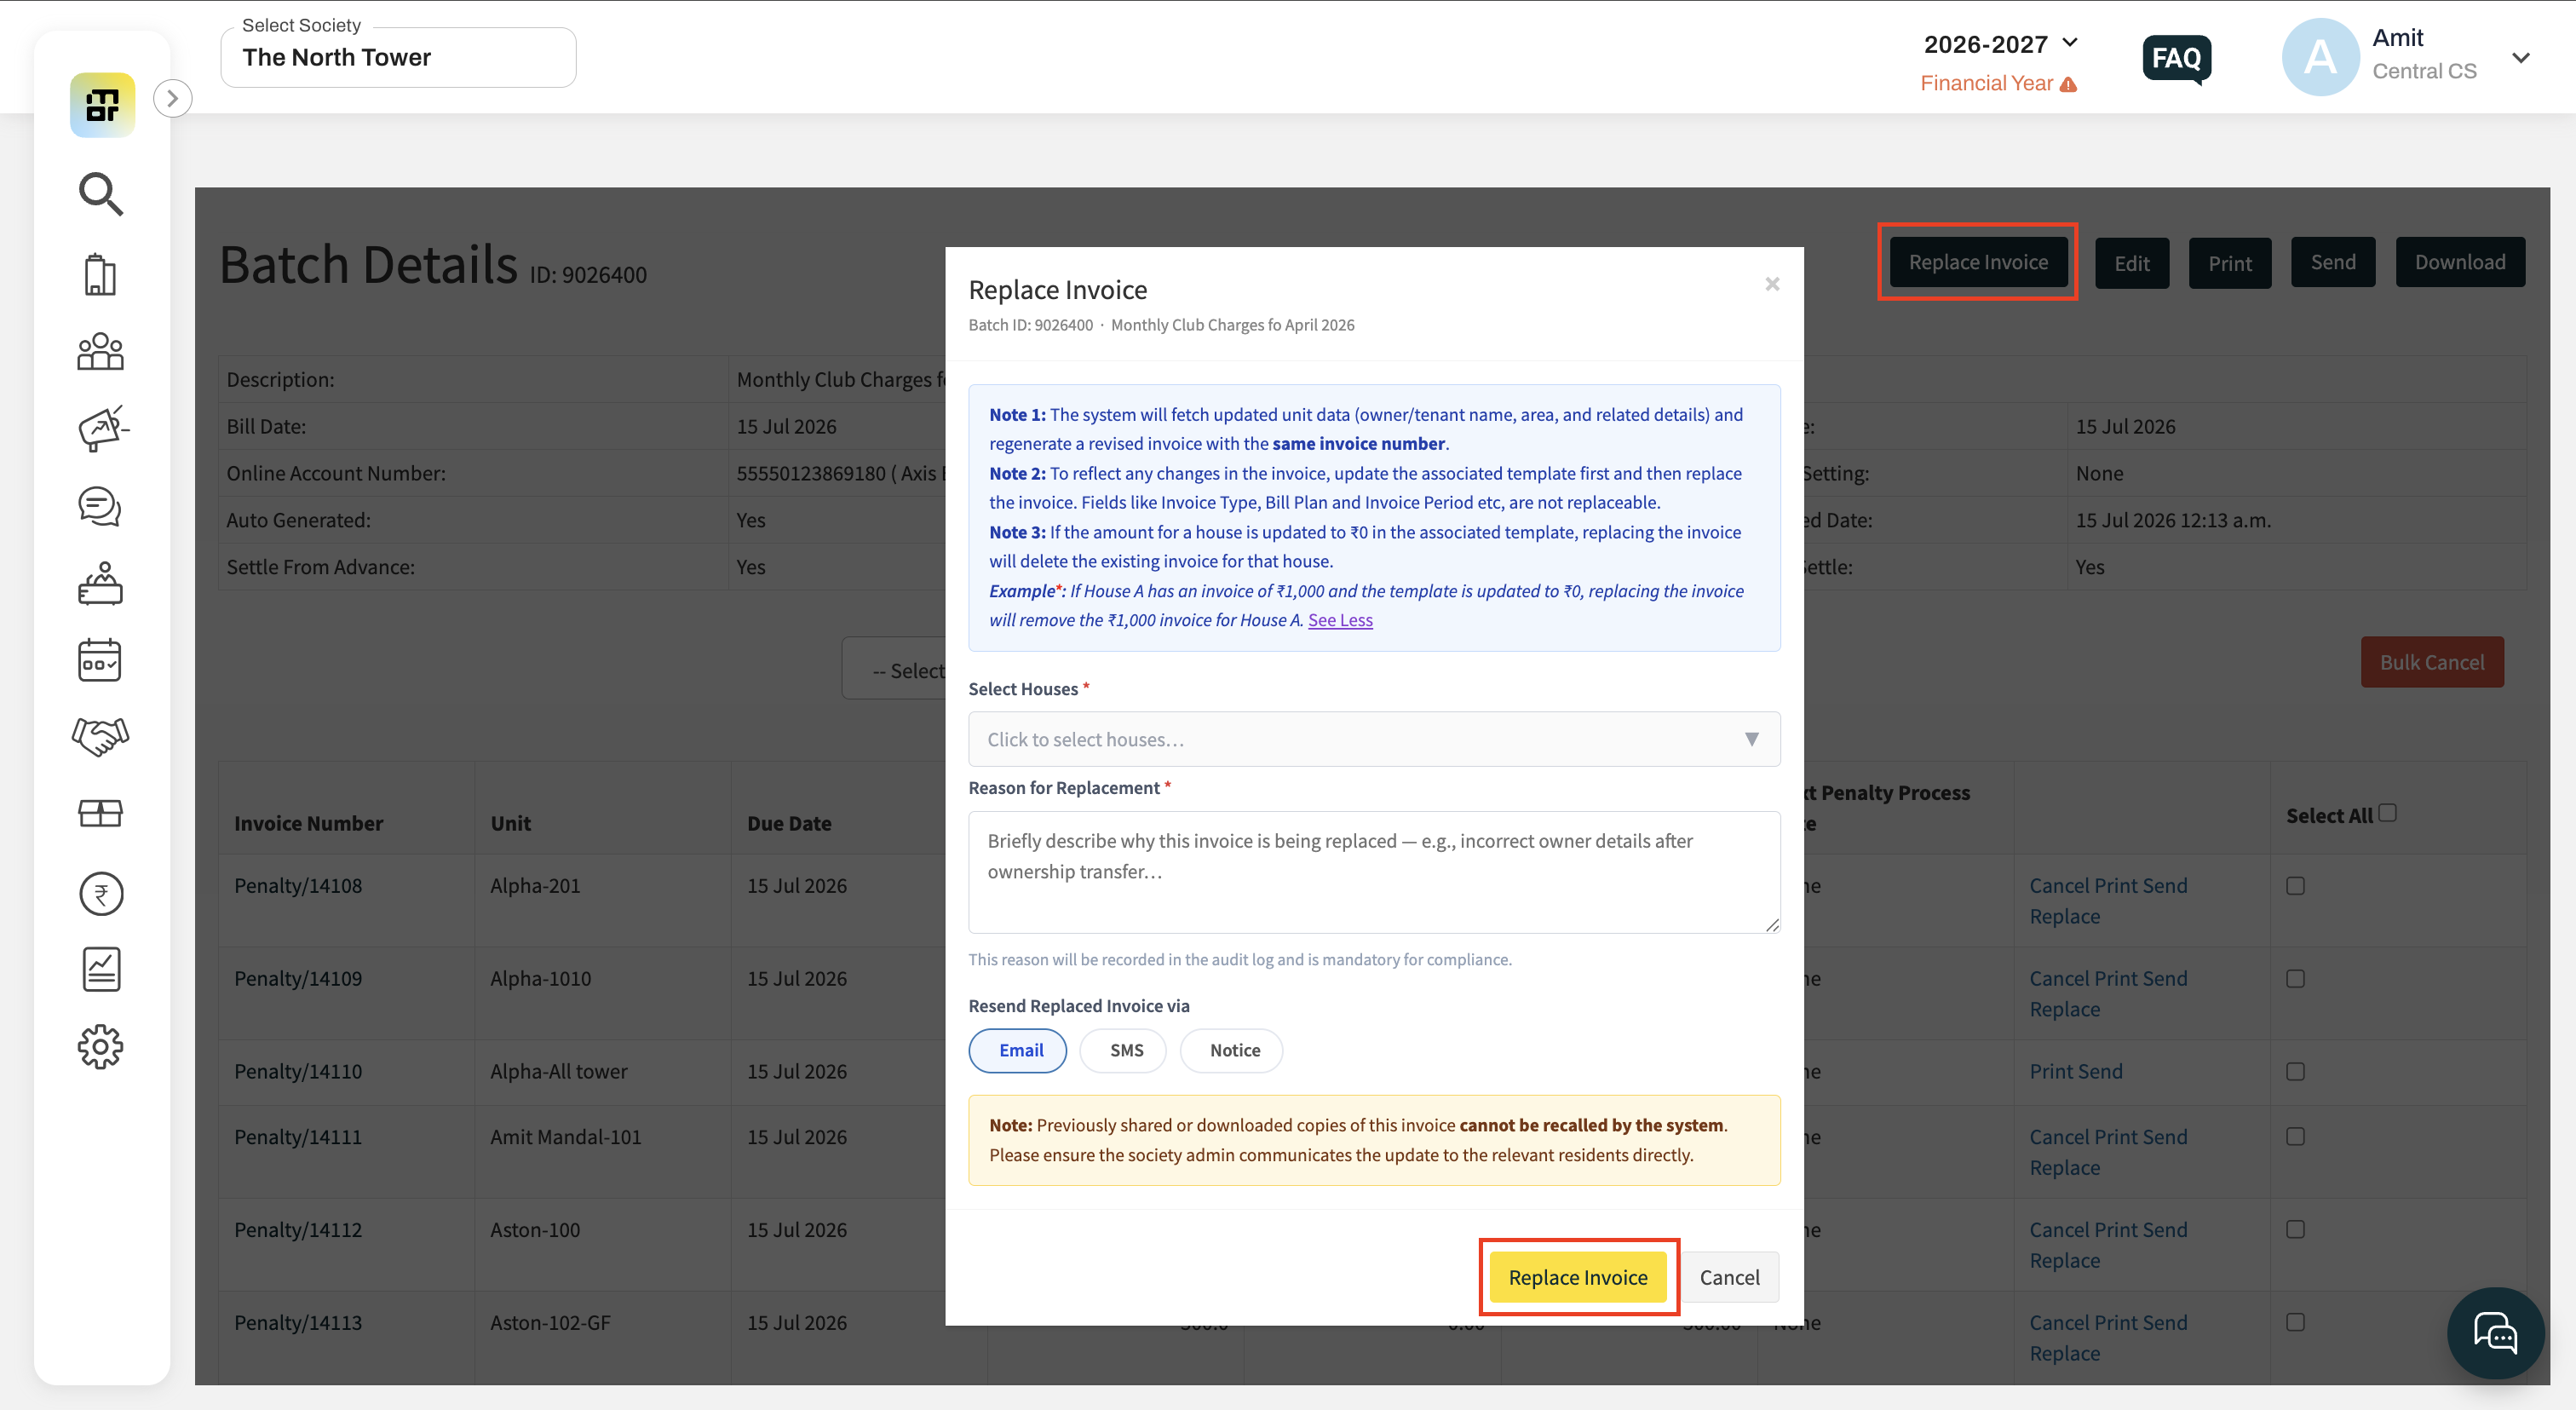Click unit cell Amit Mandal-101
Image resolution: width=2576 pixels, height=1410 pixels.
coord(565,1137)
